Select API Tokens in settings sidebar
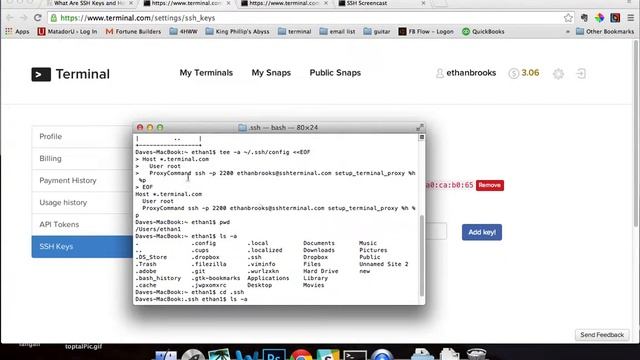This screenshot has height=360, width=640. [82, 224]
